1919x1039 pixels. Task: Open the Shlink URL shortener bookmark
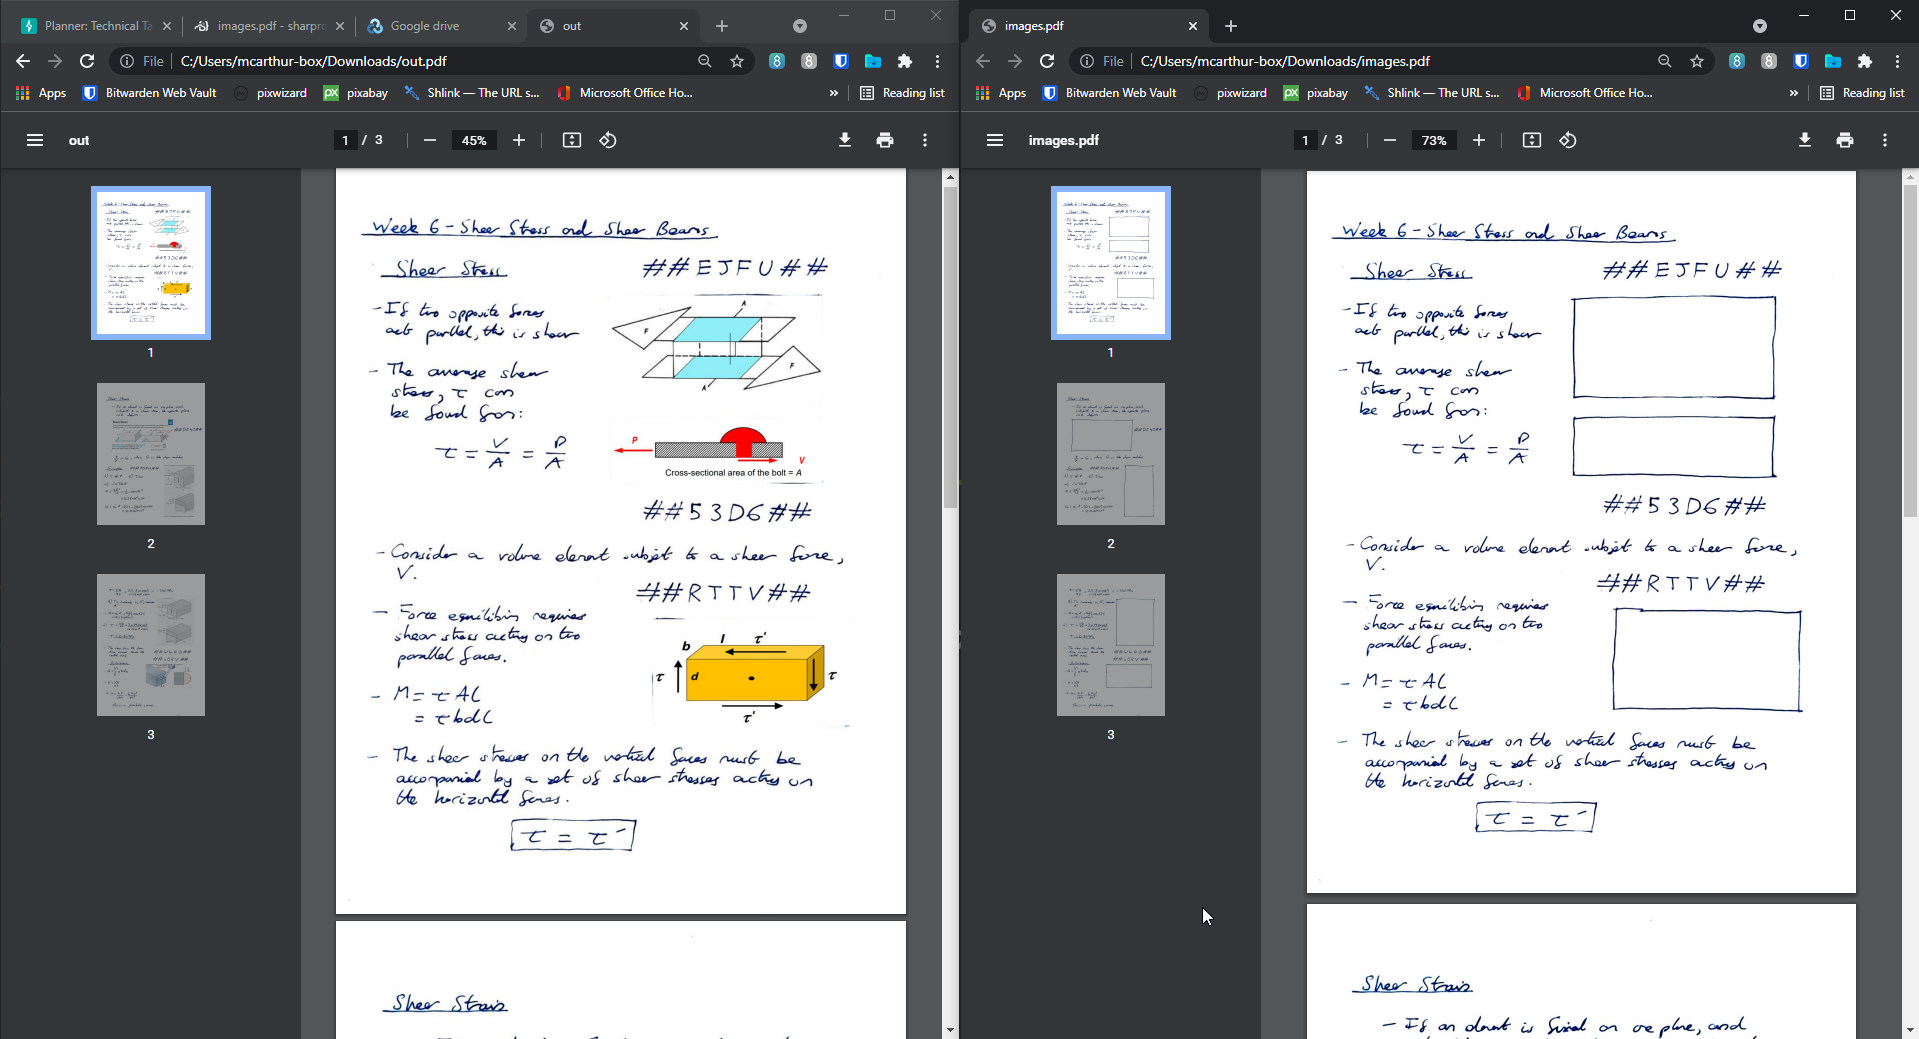tap(471, 93)
